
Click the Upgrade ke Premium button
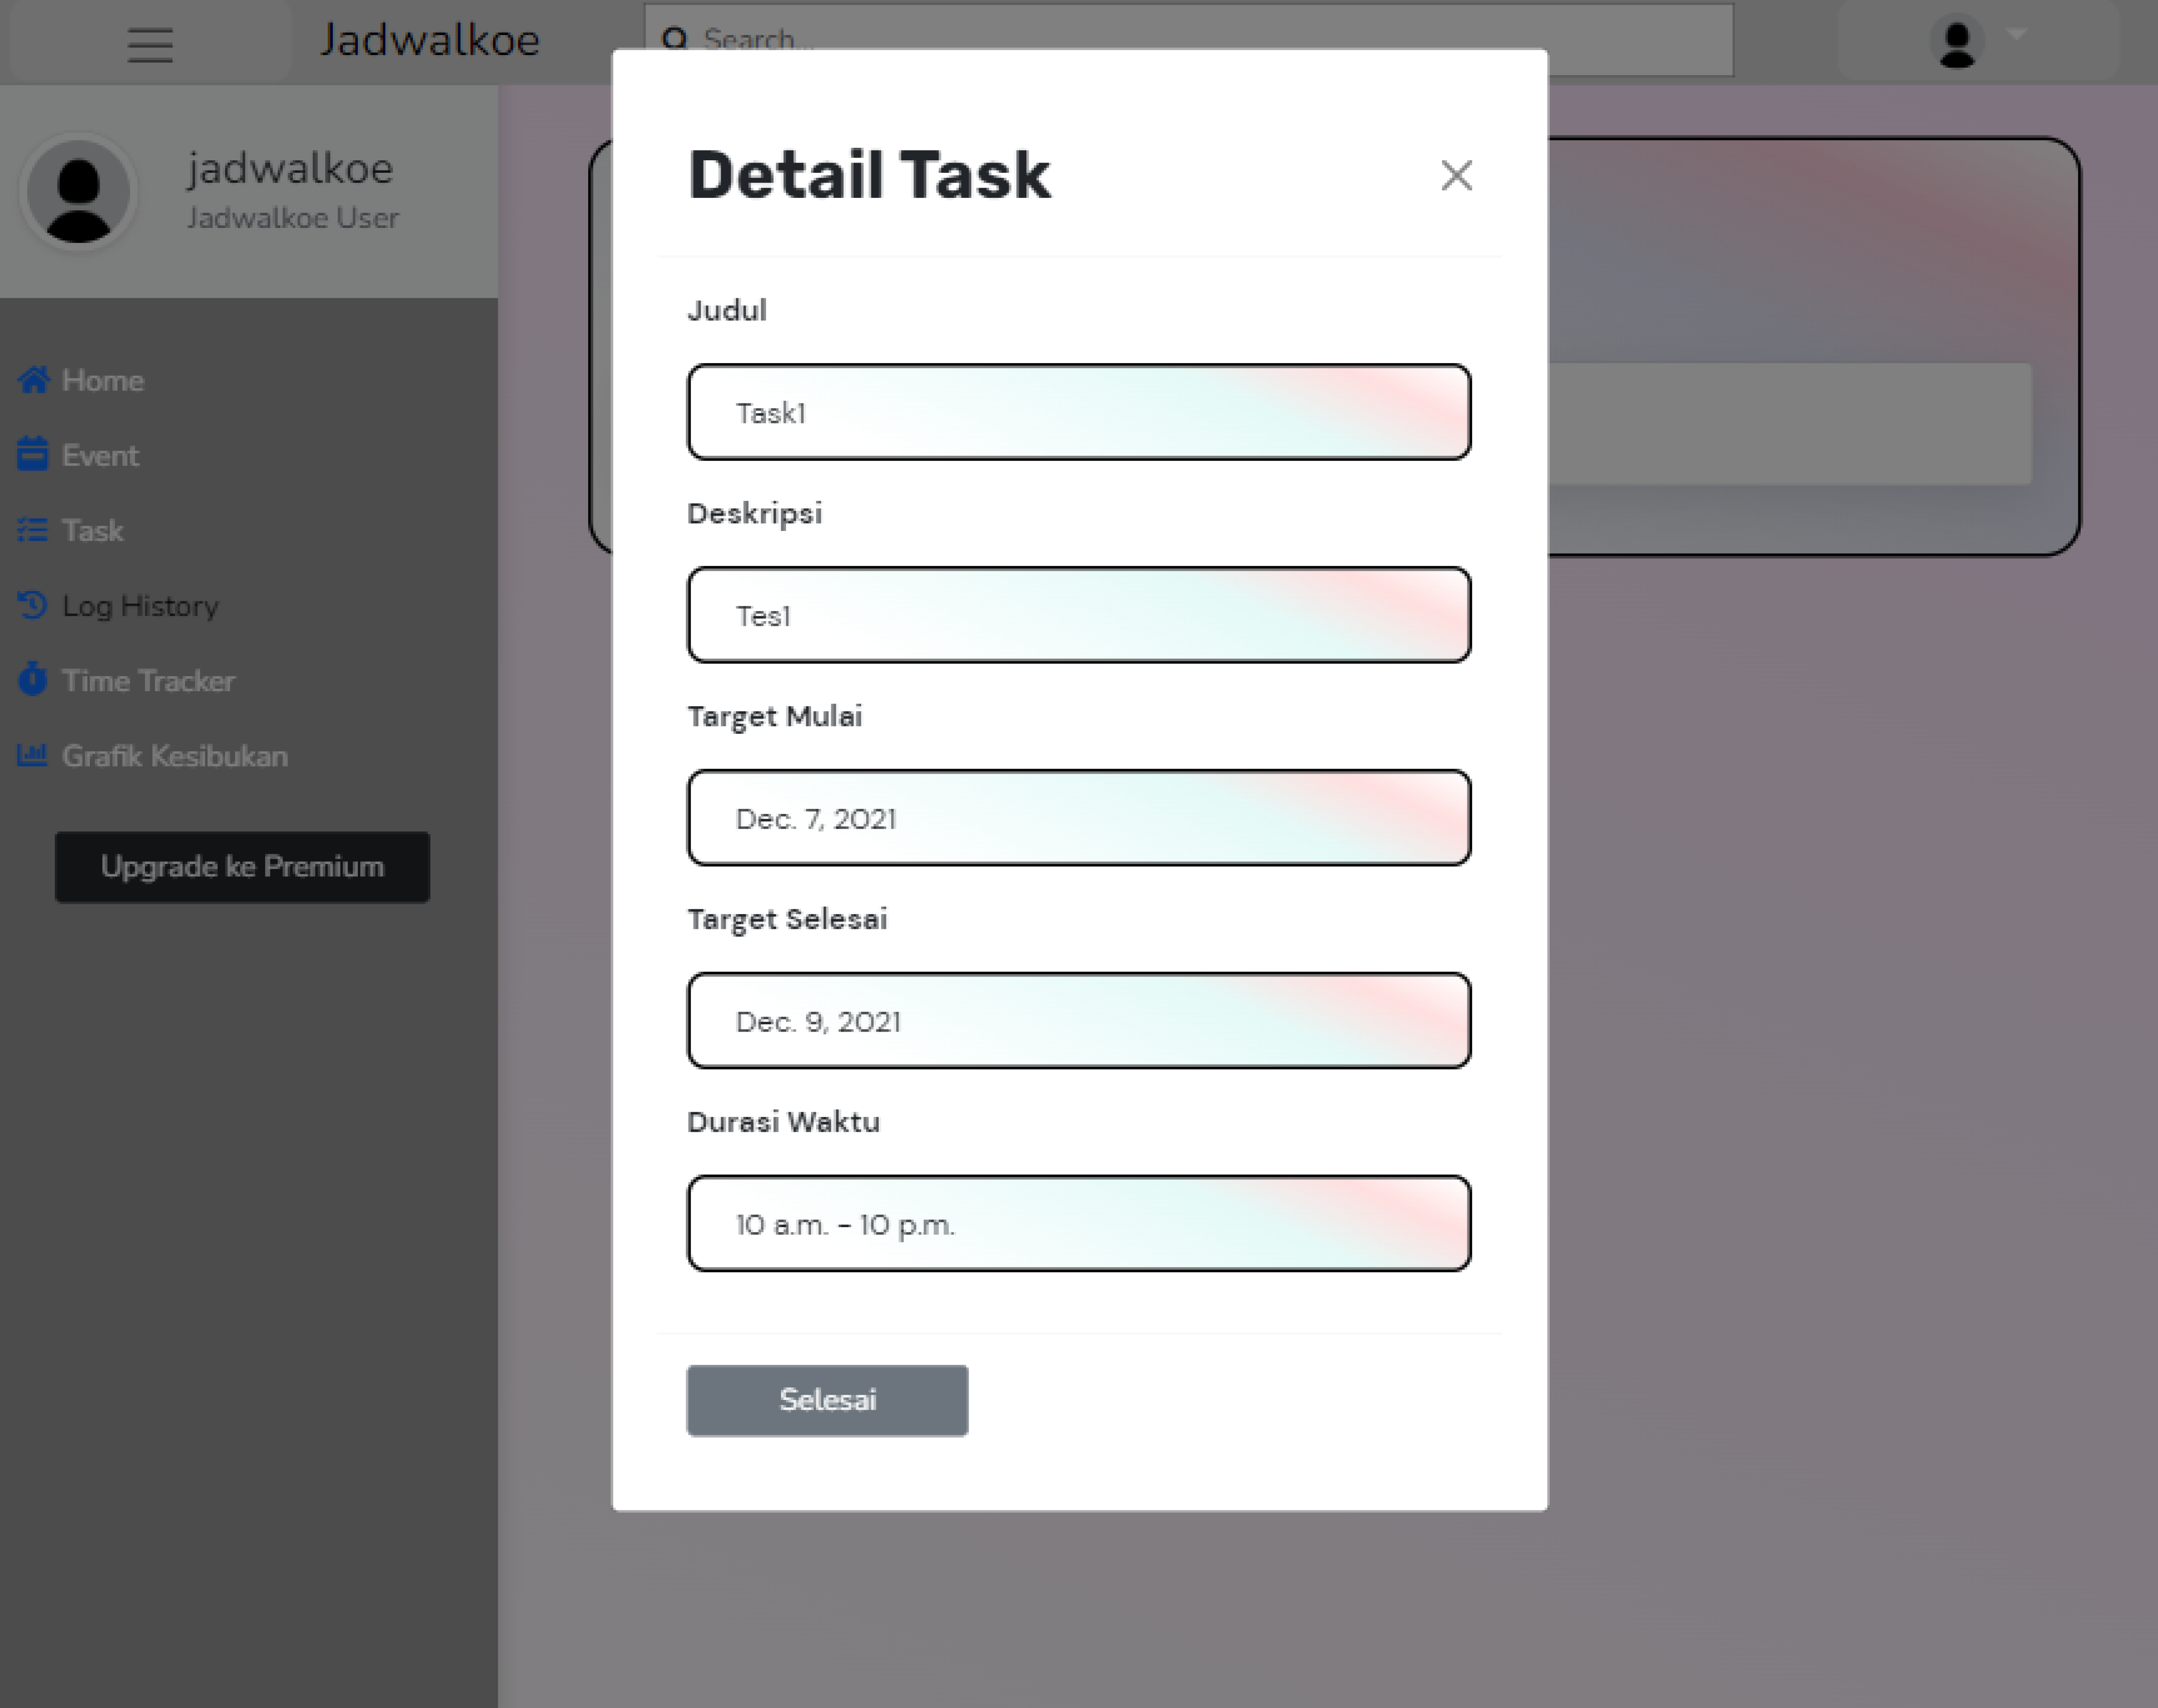click(x=242, y=867)
